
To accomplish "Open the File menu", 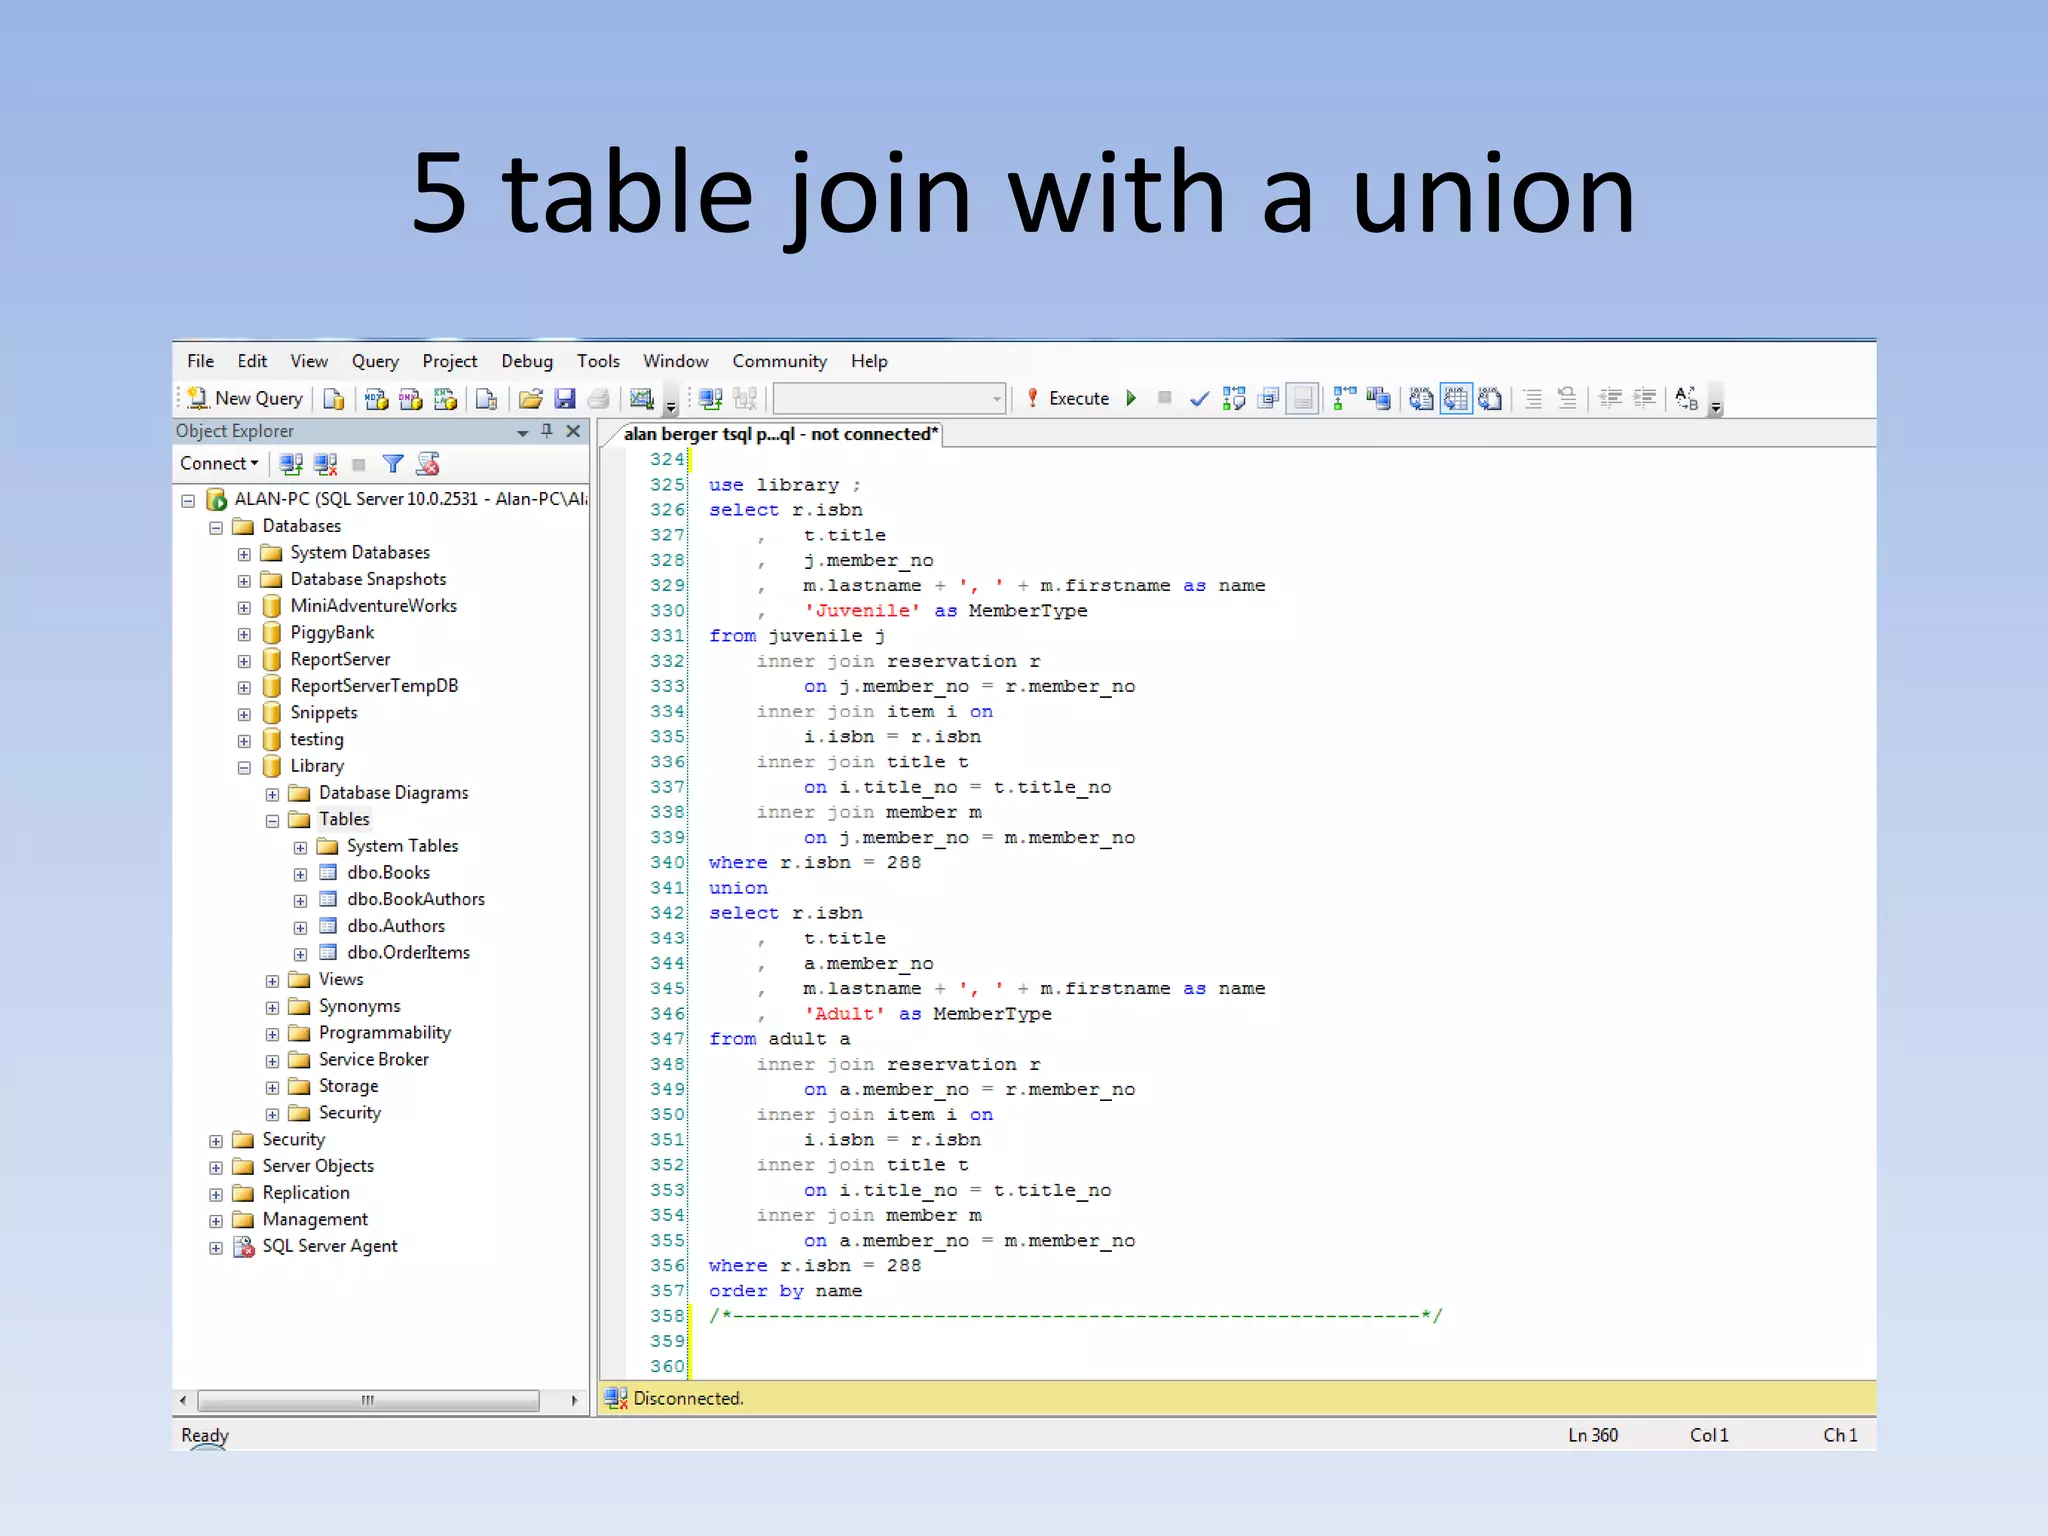I will pyautogui.click(x=200, y=361).
